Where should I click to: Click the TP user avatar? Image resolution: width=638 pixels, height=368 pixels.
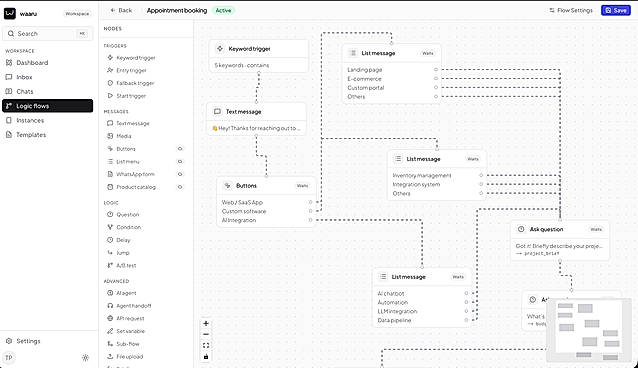click(x=9, y=358)
